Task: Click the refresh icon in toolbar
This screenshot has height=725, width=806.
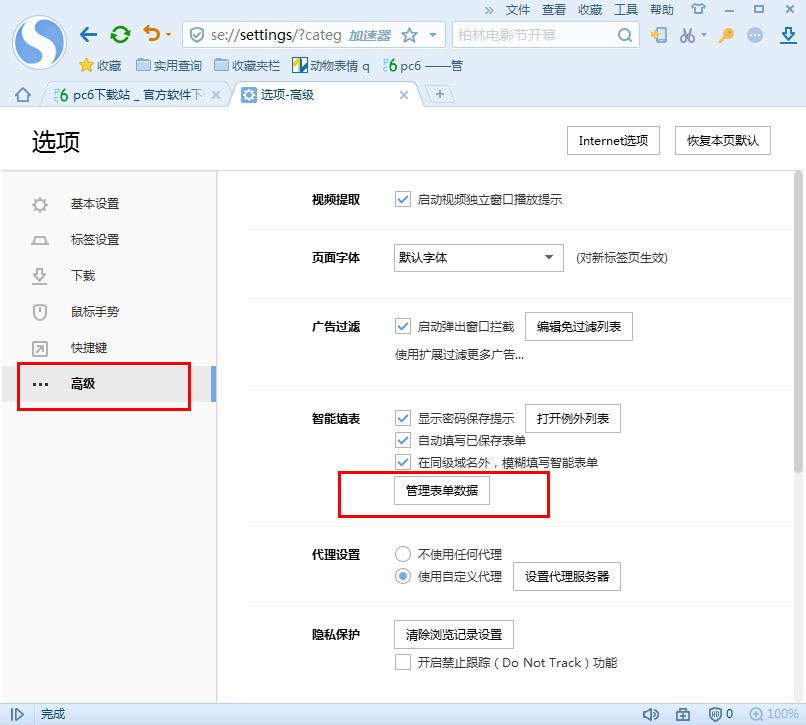Action: 119,33
